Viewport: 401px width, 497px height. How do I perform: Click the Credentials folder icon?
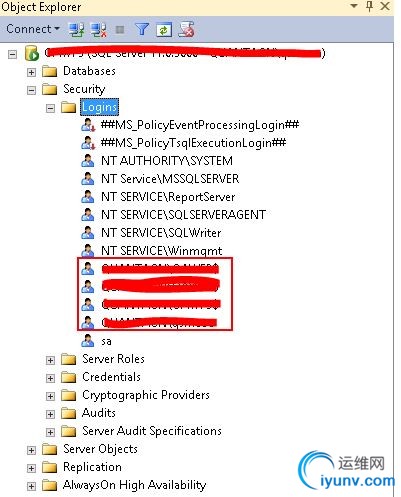point(69,377)
